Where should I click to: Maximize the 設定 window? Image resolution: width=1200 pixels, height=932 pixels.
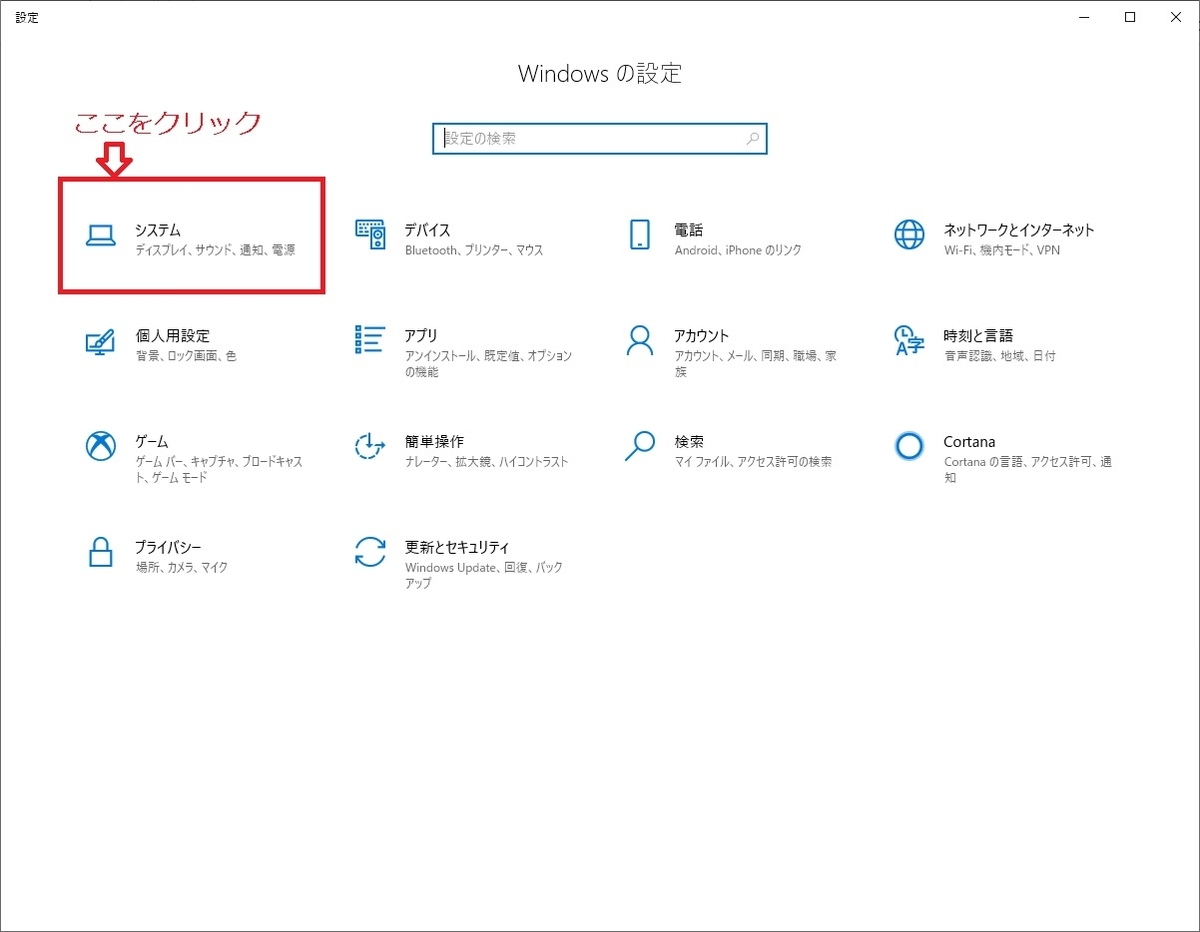[x=1130, y=17]
